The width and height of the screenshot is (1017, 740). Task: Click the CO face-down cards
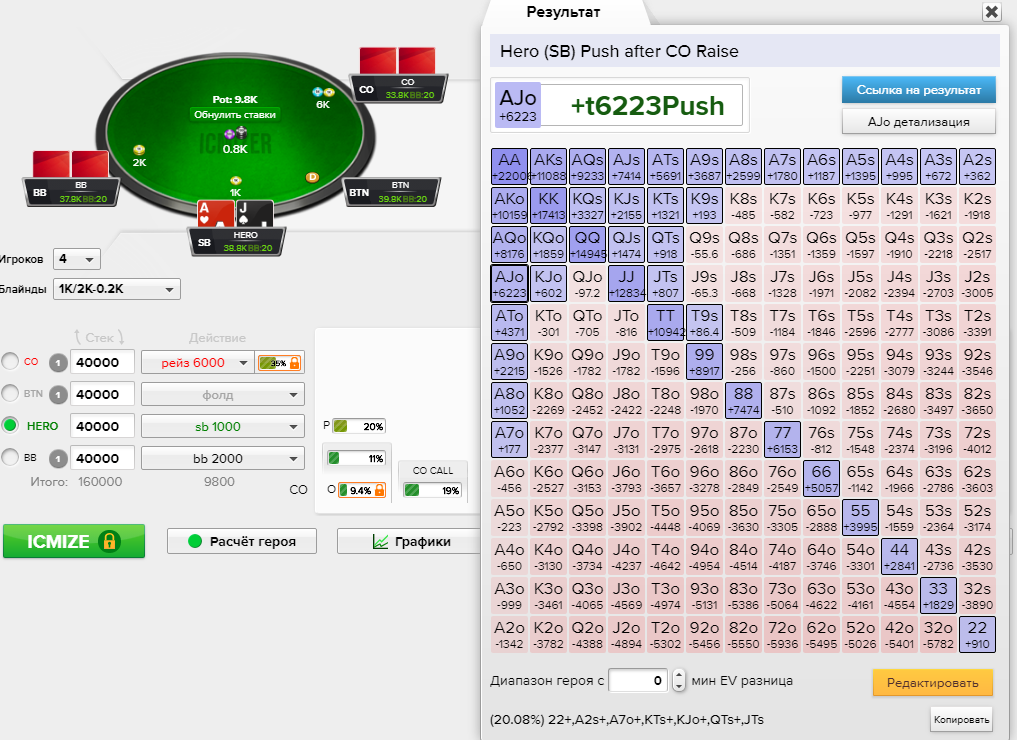397,60
